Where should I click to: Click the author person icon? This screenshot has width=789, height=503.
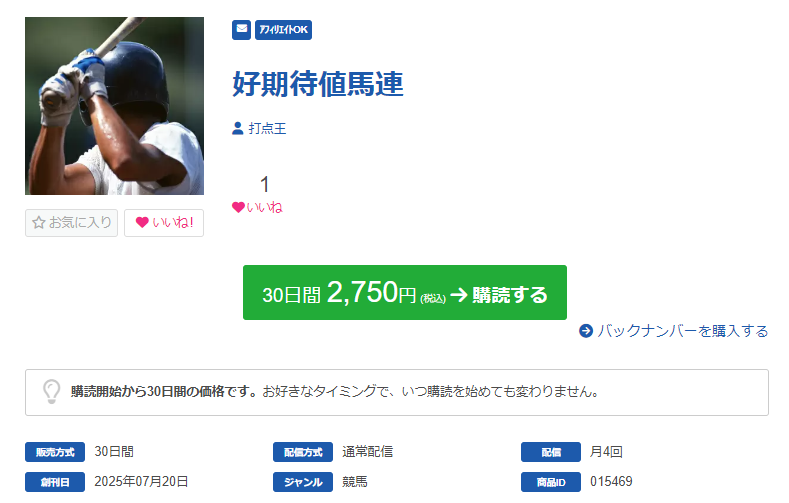point(238,128)
